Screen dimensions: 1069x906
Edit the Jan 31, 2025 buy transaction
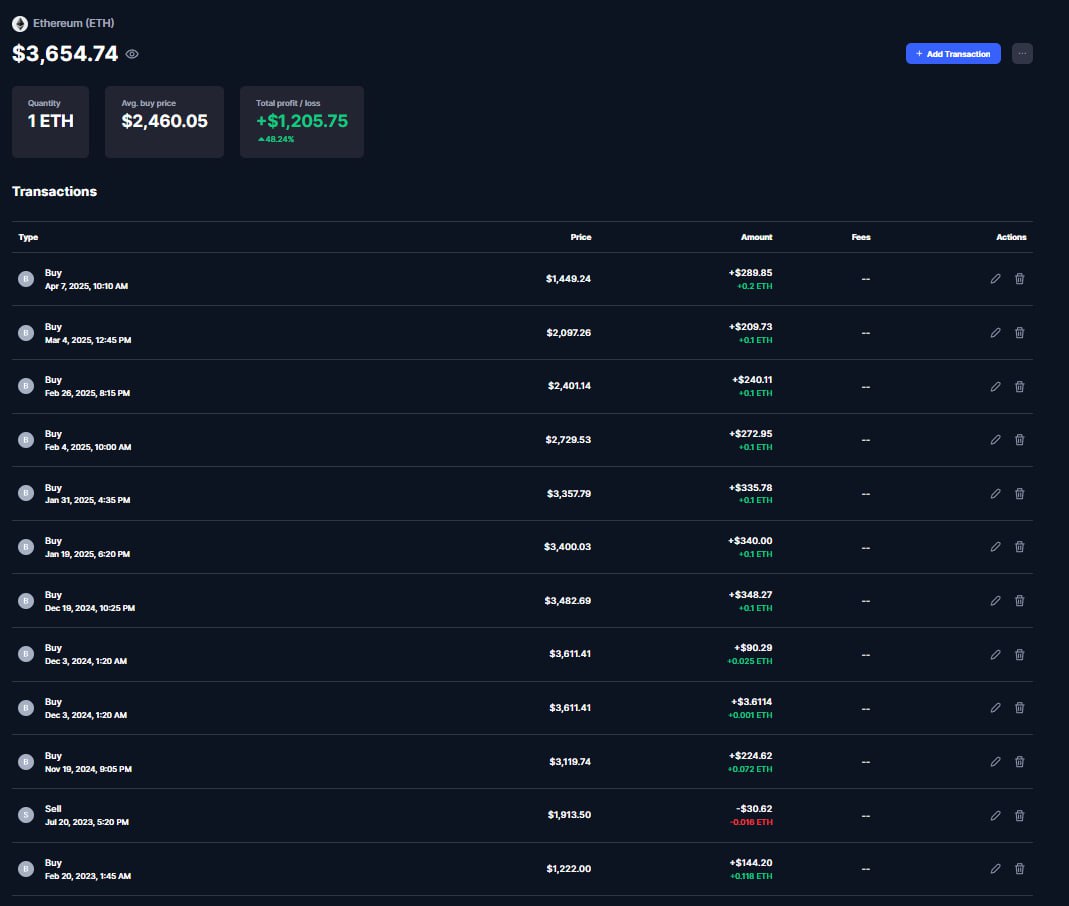pyautogui.click(x=995, y=494)
